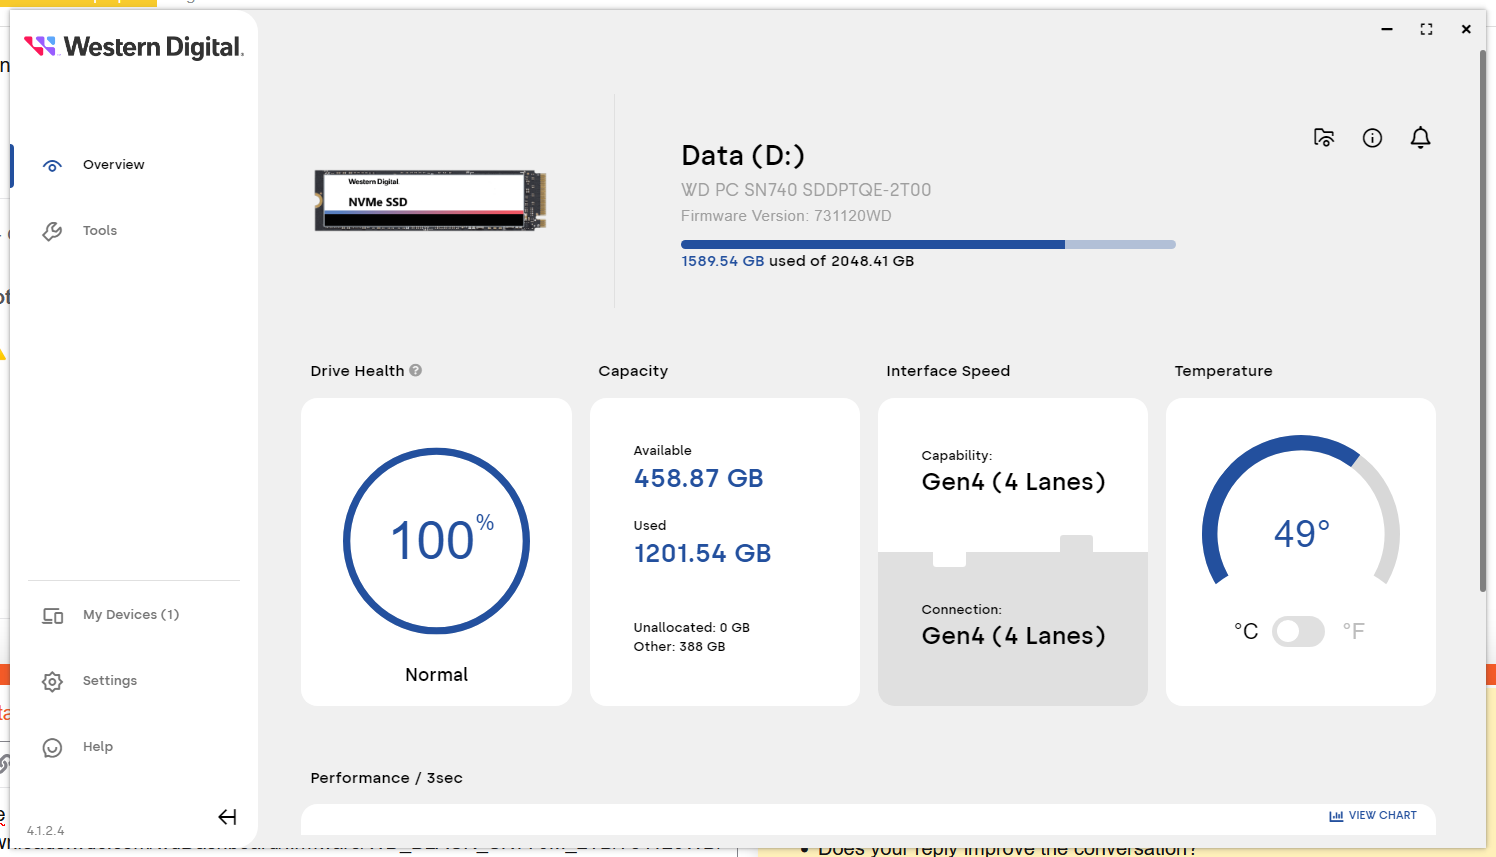Click the Drive Health help question mark

click(416, 370)
